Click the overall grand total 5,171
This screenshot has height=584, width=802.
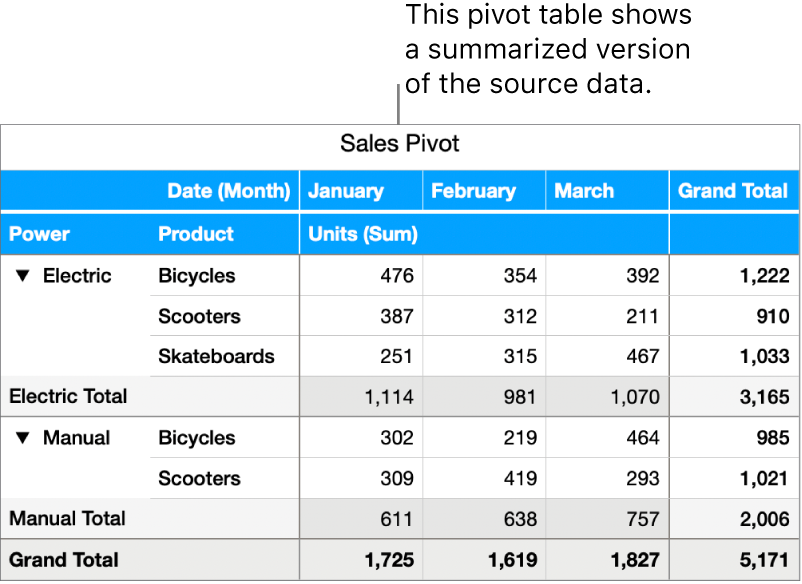coord(764,561)
